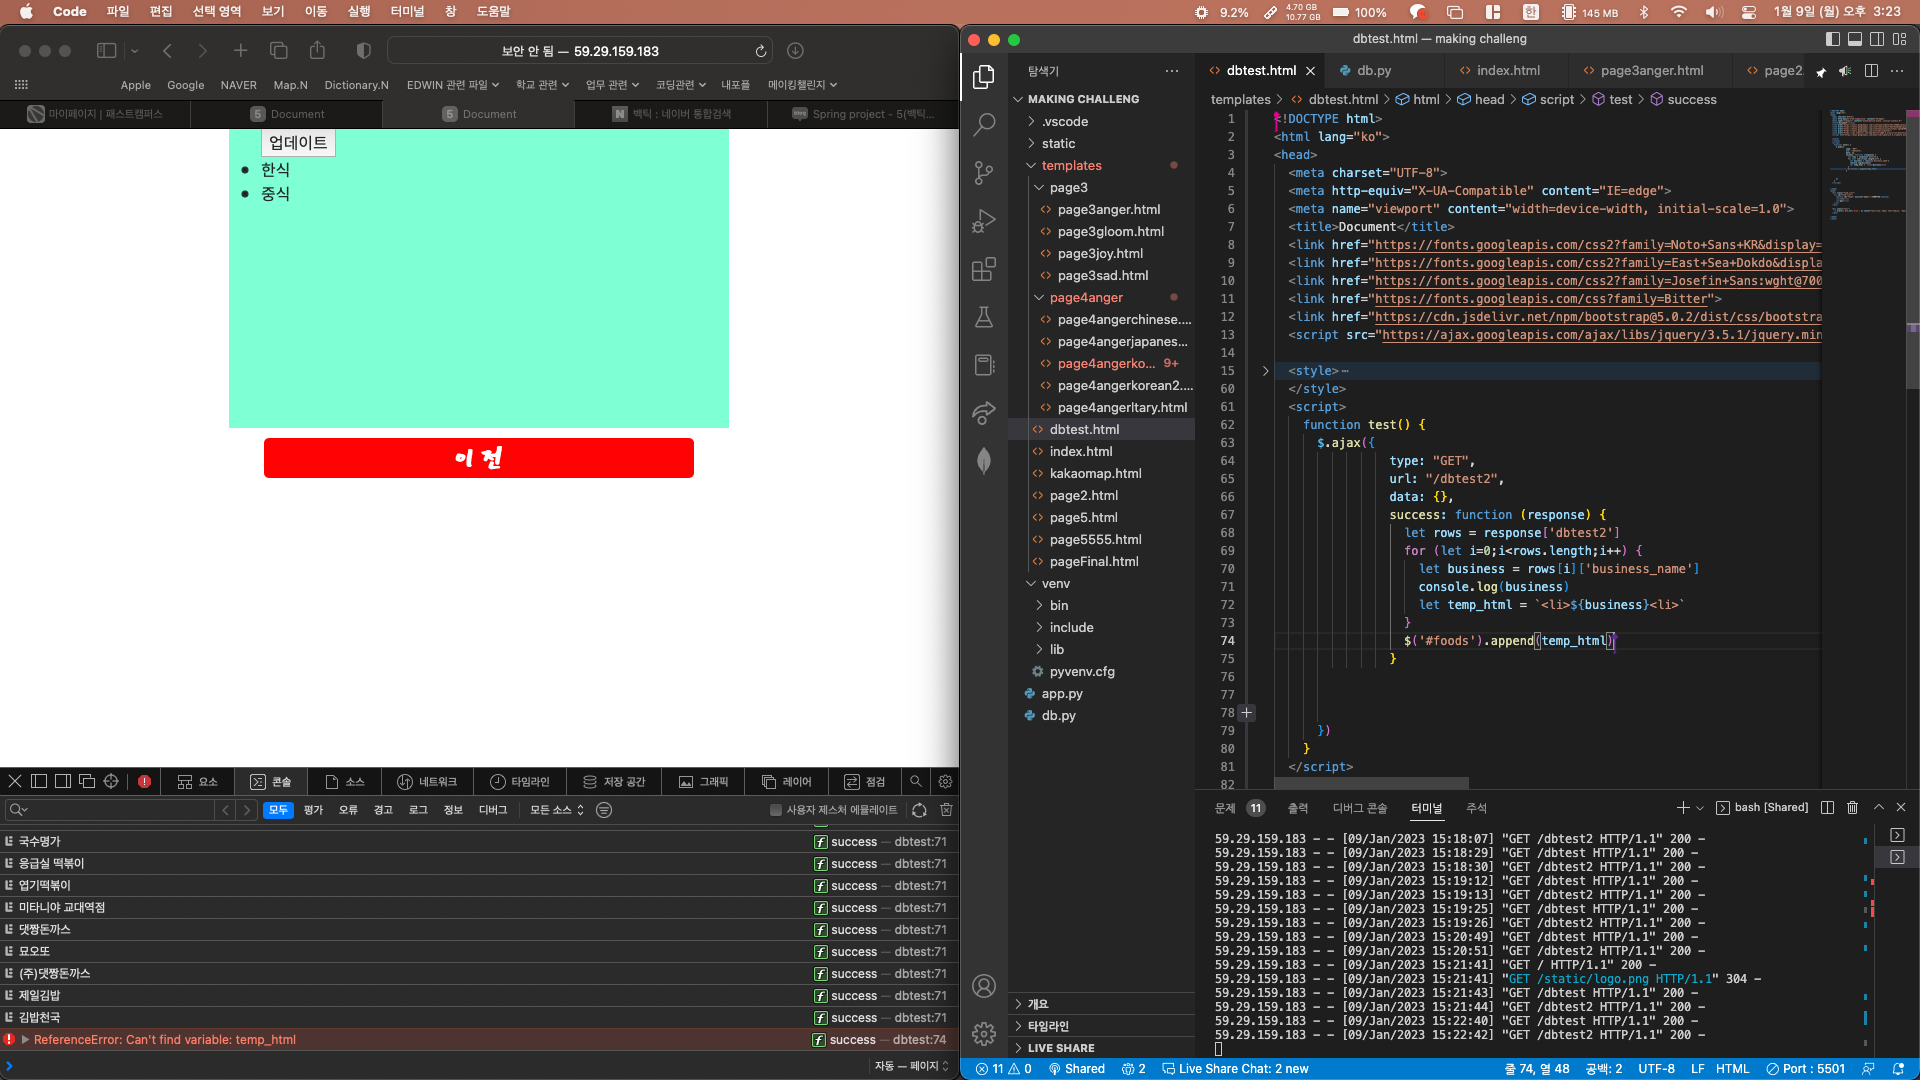Open the Explorer view in VS Code
This screenshot has height=1080, width=1920.
point(984,77)
